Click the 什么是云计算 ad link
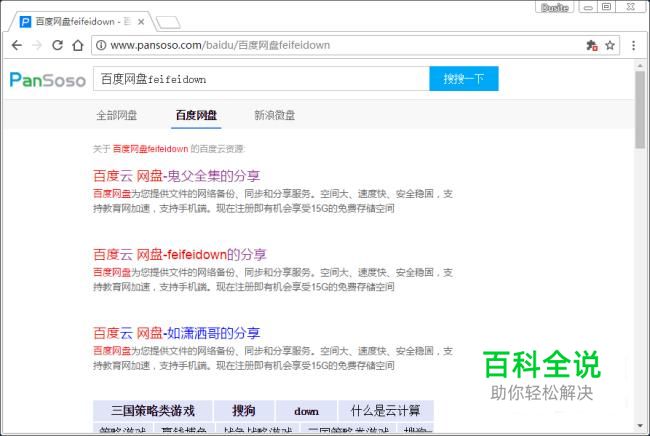Viewport: 650px width, 436px height. 386,410
